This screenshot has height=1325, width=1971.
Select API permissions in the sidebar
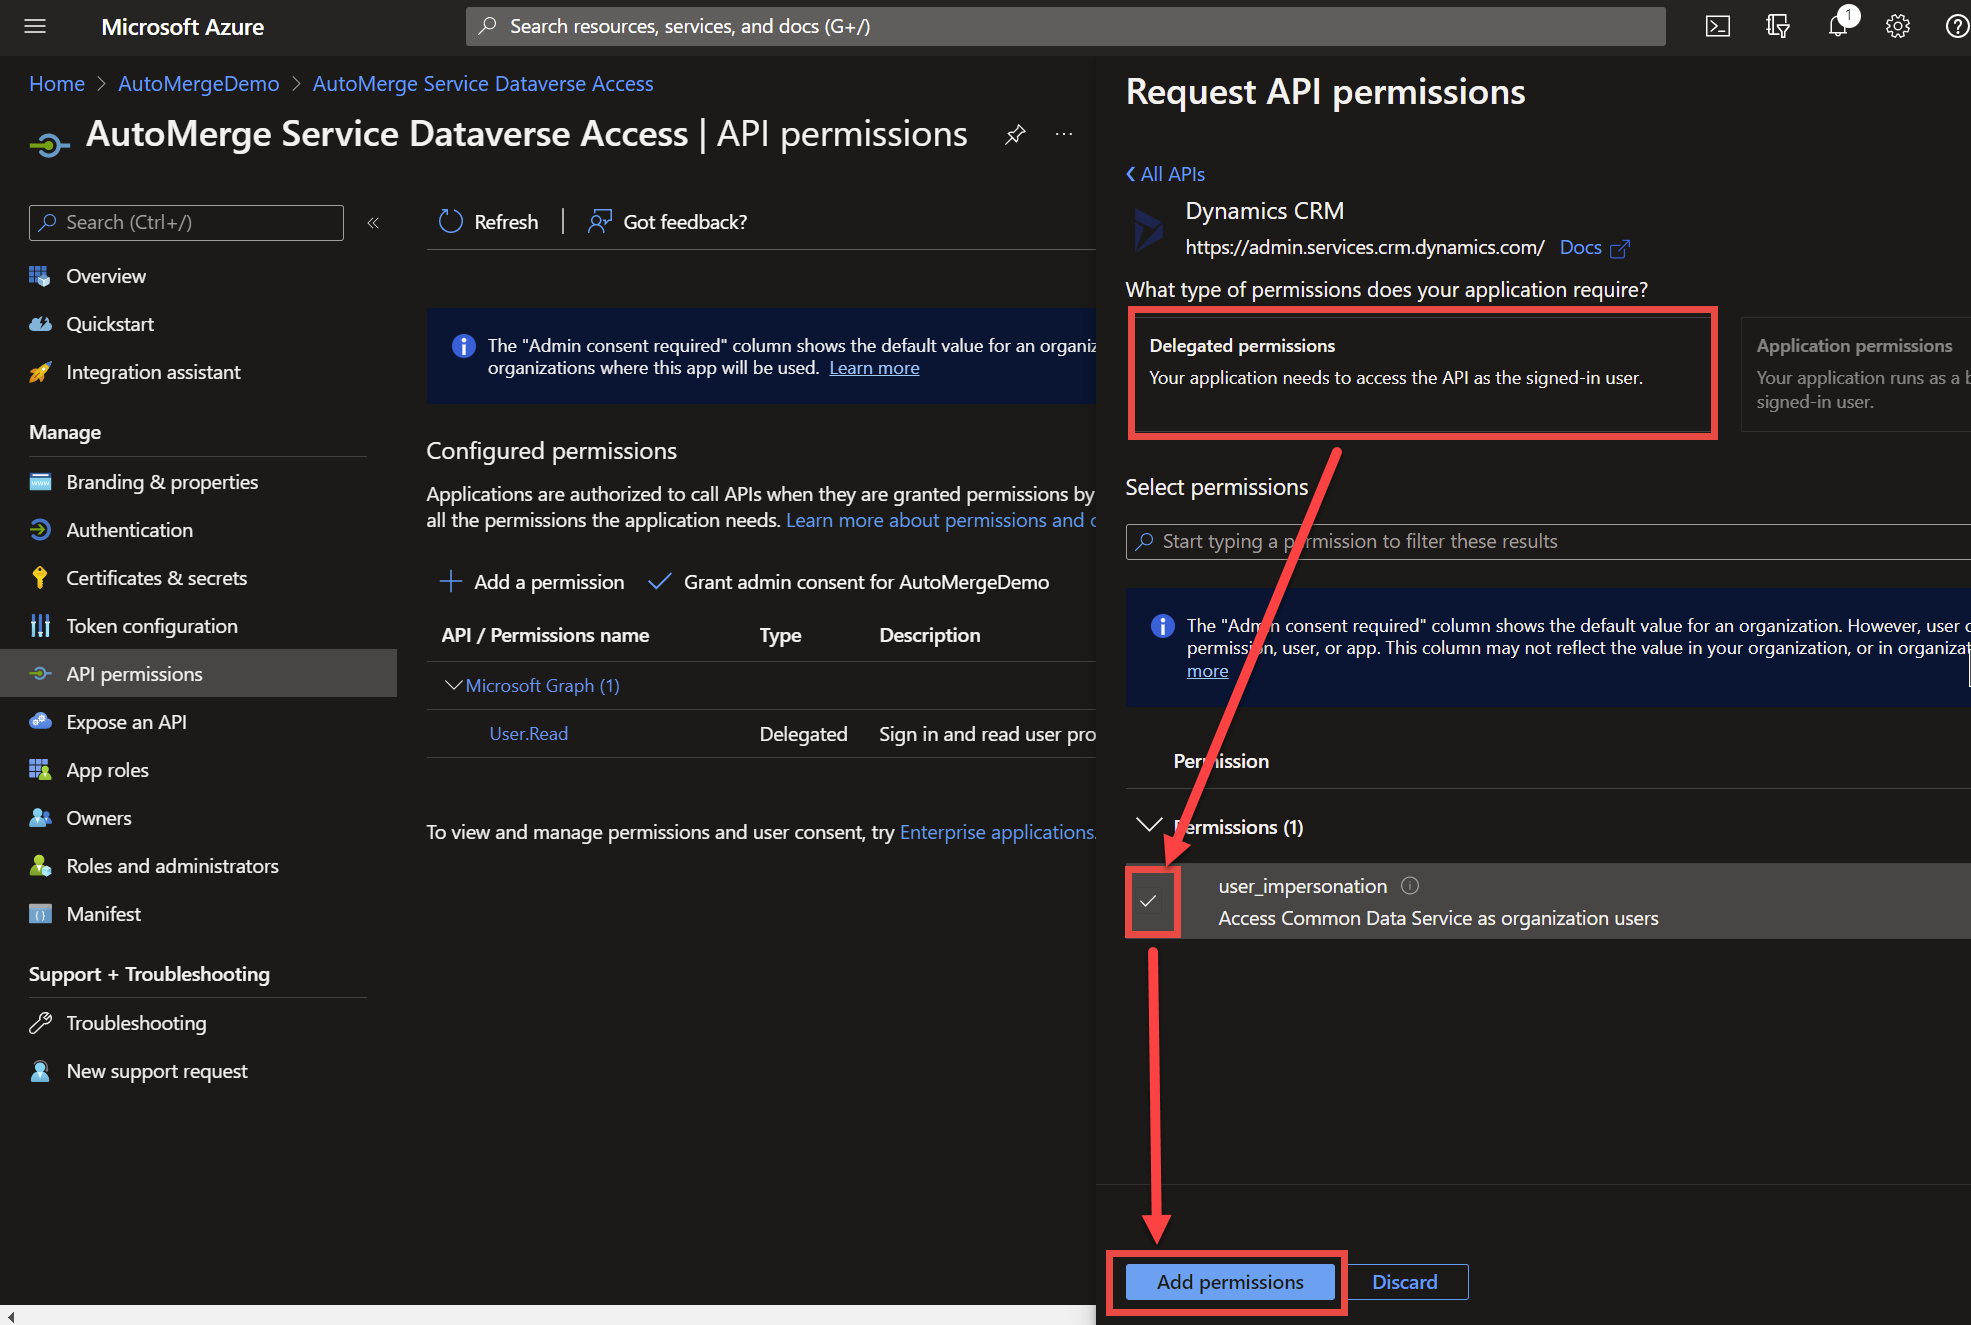(x=198, y=674)
